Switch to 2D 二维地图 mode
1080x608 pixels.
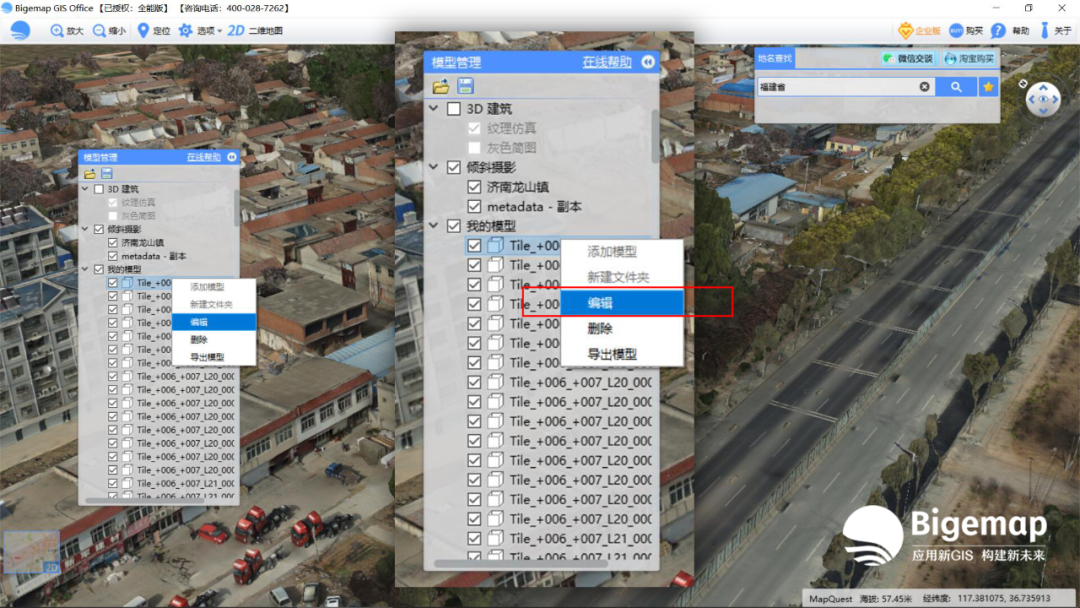tap(256, 31)
